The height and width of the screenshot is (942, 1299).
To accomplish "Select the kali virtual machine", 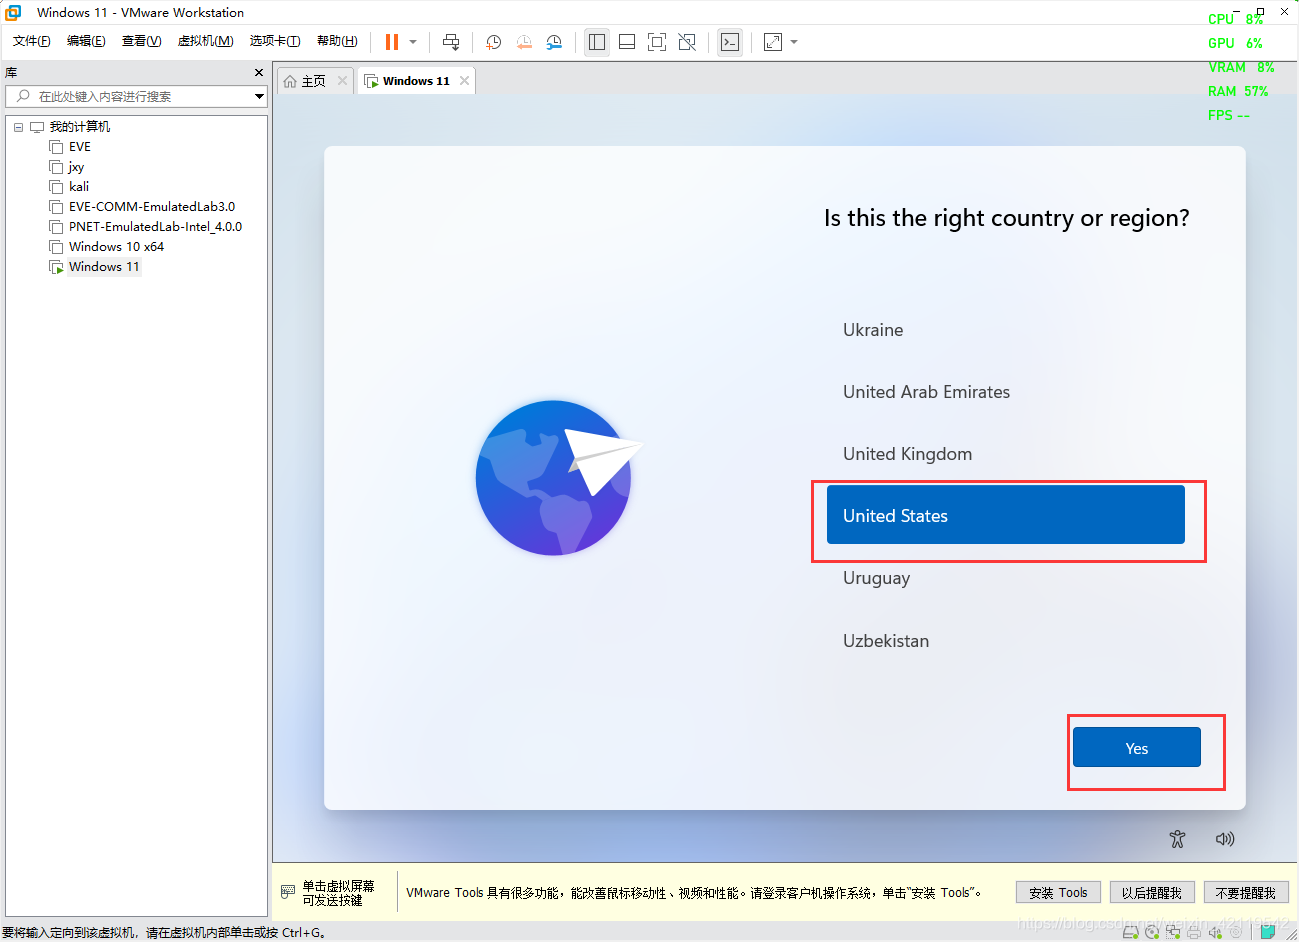I will tap(79, 187).
